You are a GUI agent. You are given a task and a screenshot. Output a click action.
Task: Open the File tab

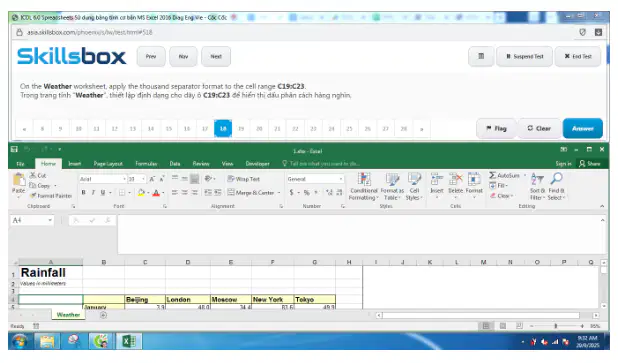(x=20, y=164)
